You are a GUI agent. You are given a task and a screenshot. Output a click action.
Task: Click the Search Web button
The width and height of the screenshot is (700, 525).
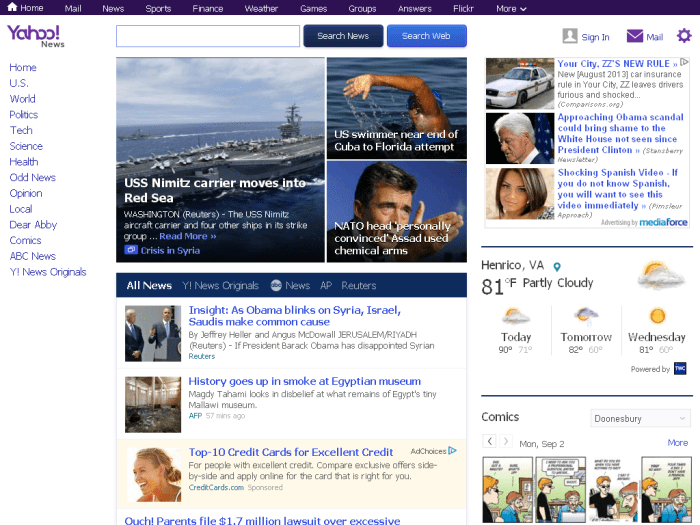pyautogui.click(x=426, y=36)
